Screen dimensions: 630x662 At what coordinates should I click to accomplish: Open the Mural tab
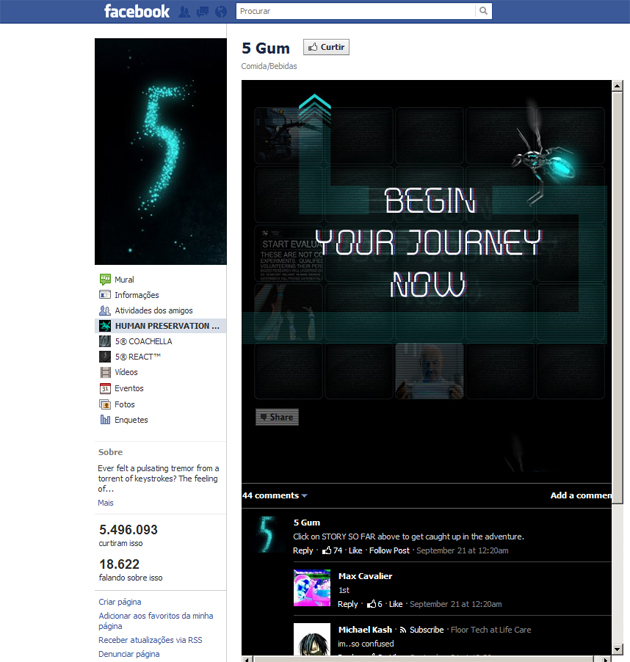(124, 279)
